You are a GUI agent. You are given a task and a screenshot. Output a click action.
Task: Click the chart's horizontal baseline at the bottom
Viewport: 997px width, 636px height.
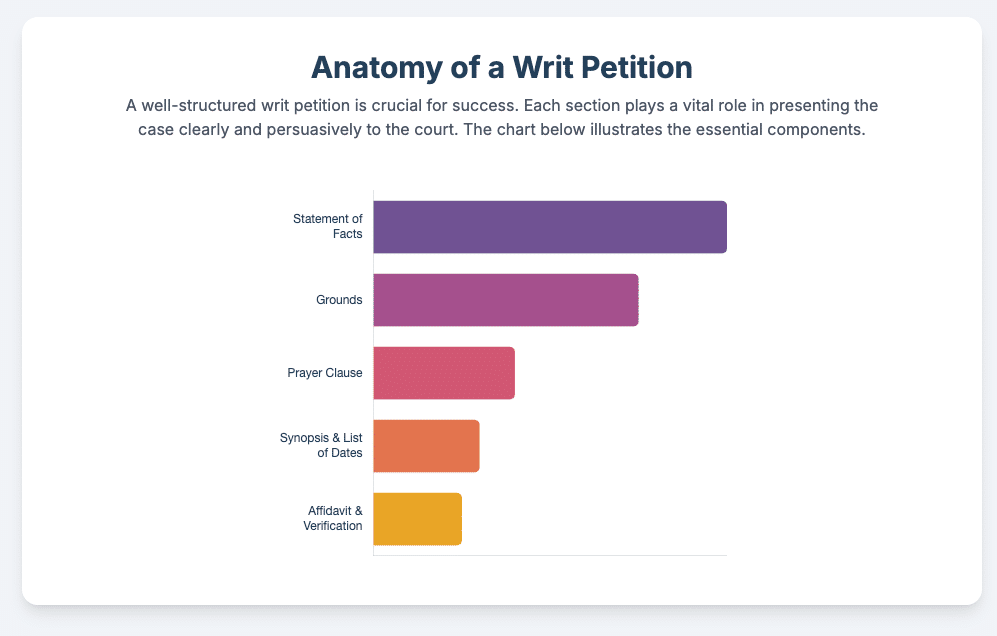(600, 555)
